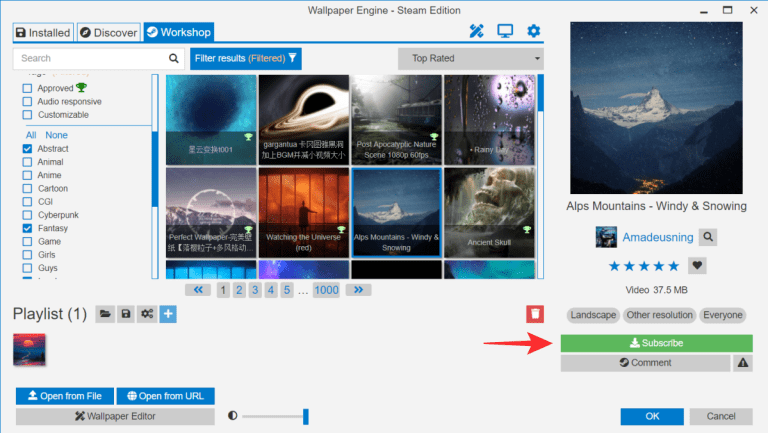
Task: Click the five-star rating
Action: [644, 266]
